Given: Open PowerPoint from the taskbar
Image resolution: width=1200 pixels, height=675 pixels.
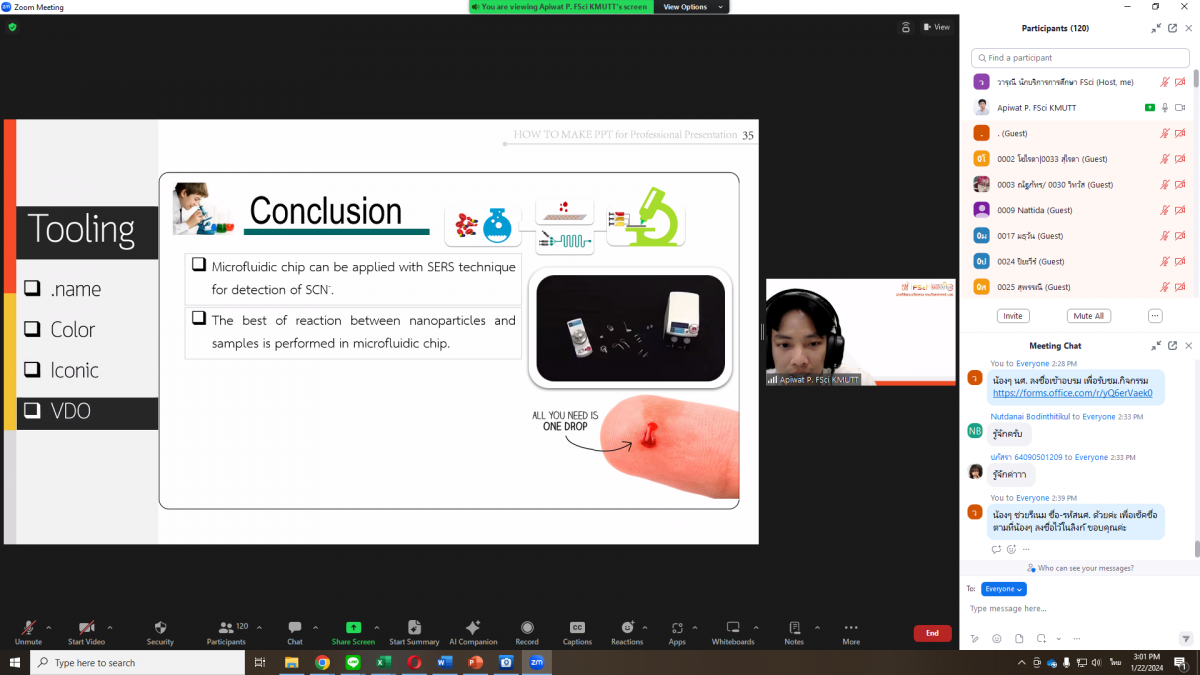Looking at the screenshot, I should point(475,662).
